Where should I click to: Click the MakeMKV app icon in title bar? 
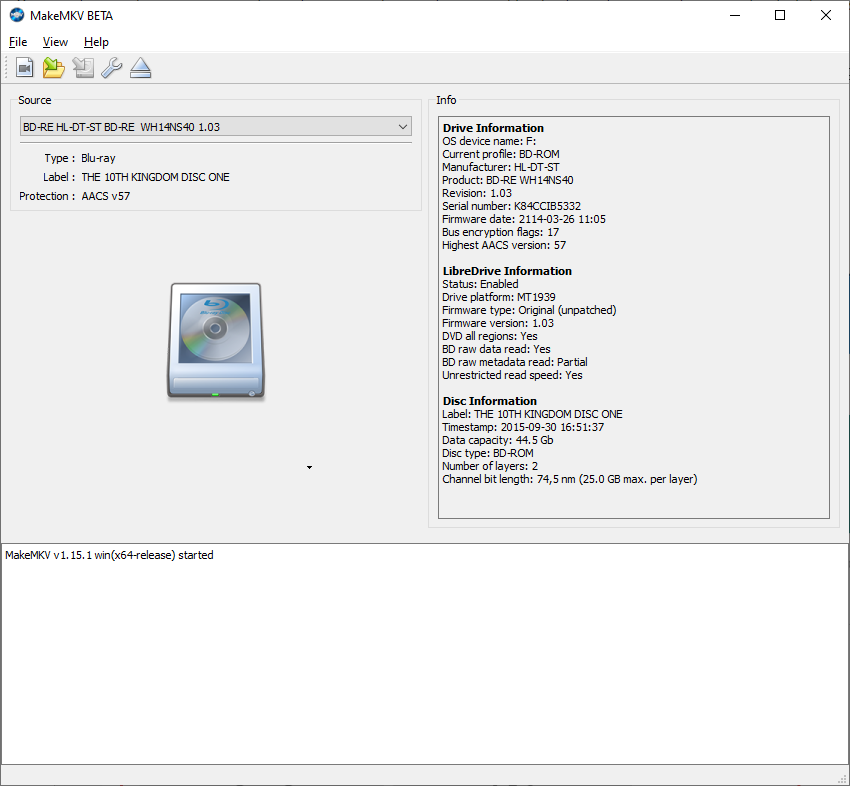17,15
